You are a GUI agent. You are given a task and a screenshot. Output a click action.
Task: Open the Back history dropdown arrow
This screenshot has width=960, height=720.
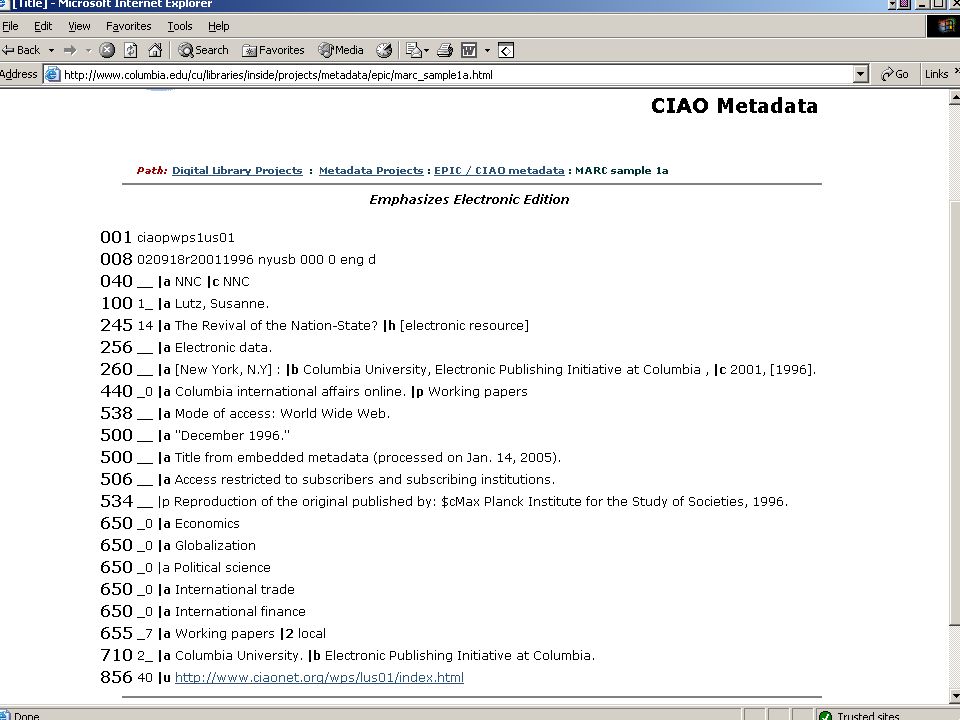pyautogui.click(x=51, y=50)
